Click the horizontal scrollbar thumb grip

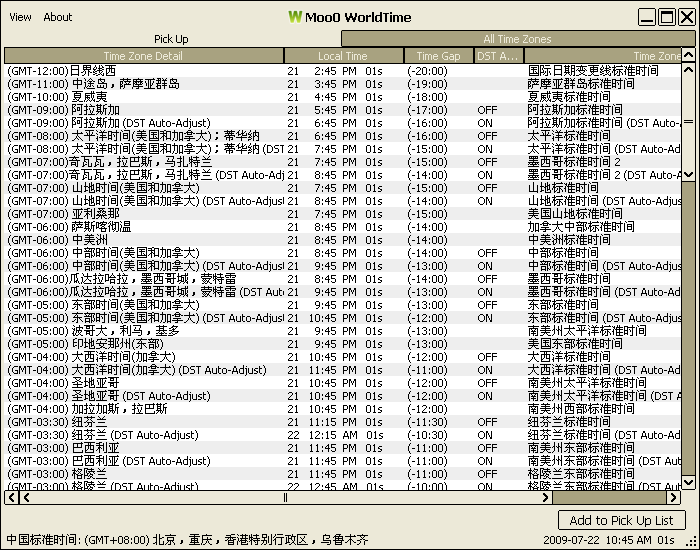tap(285, 497)
